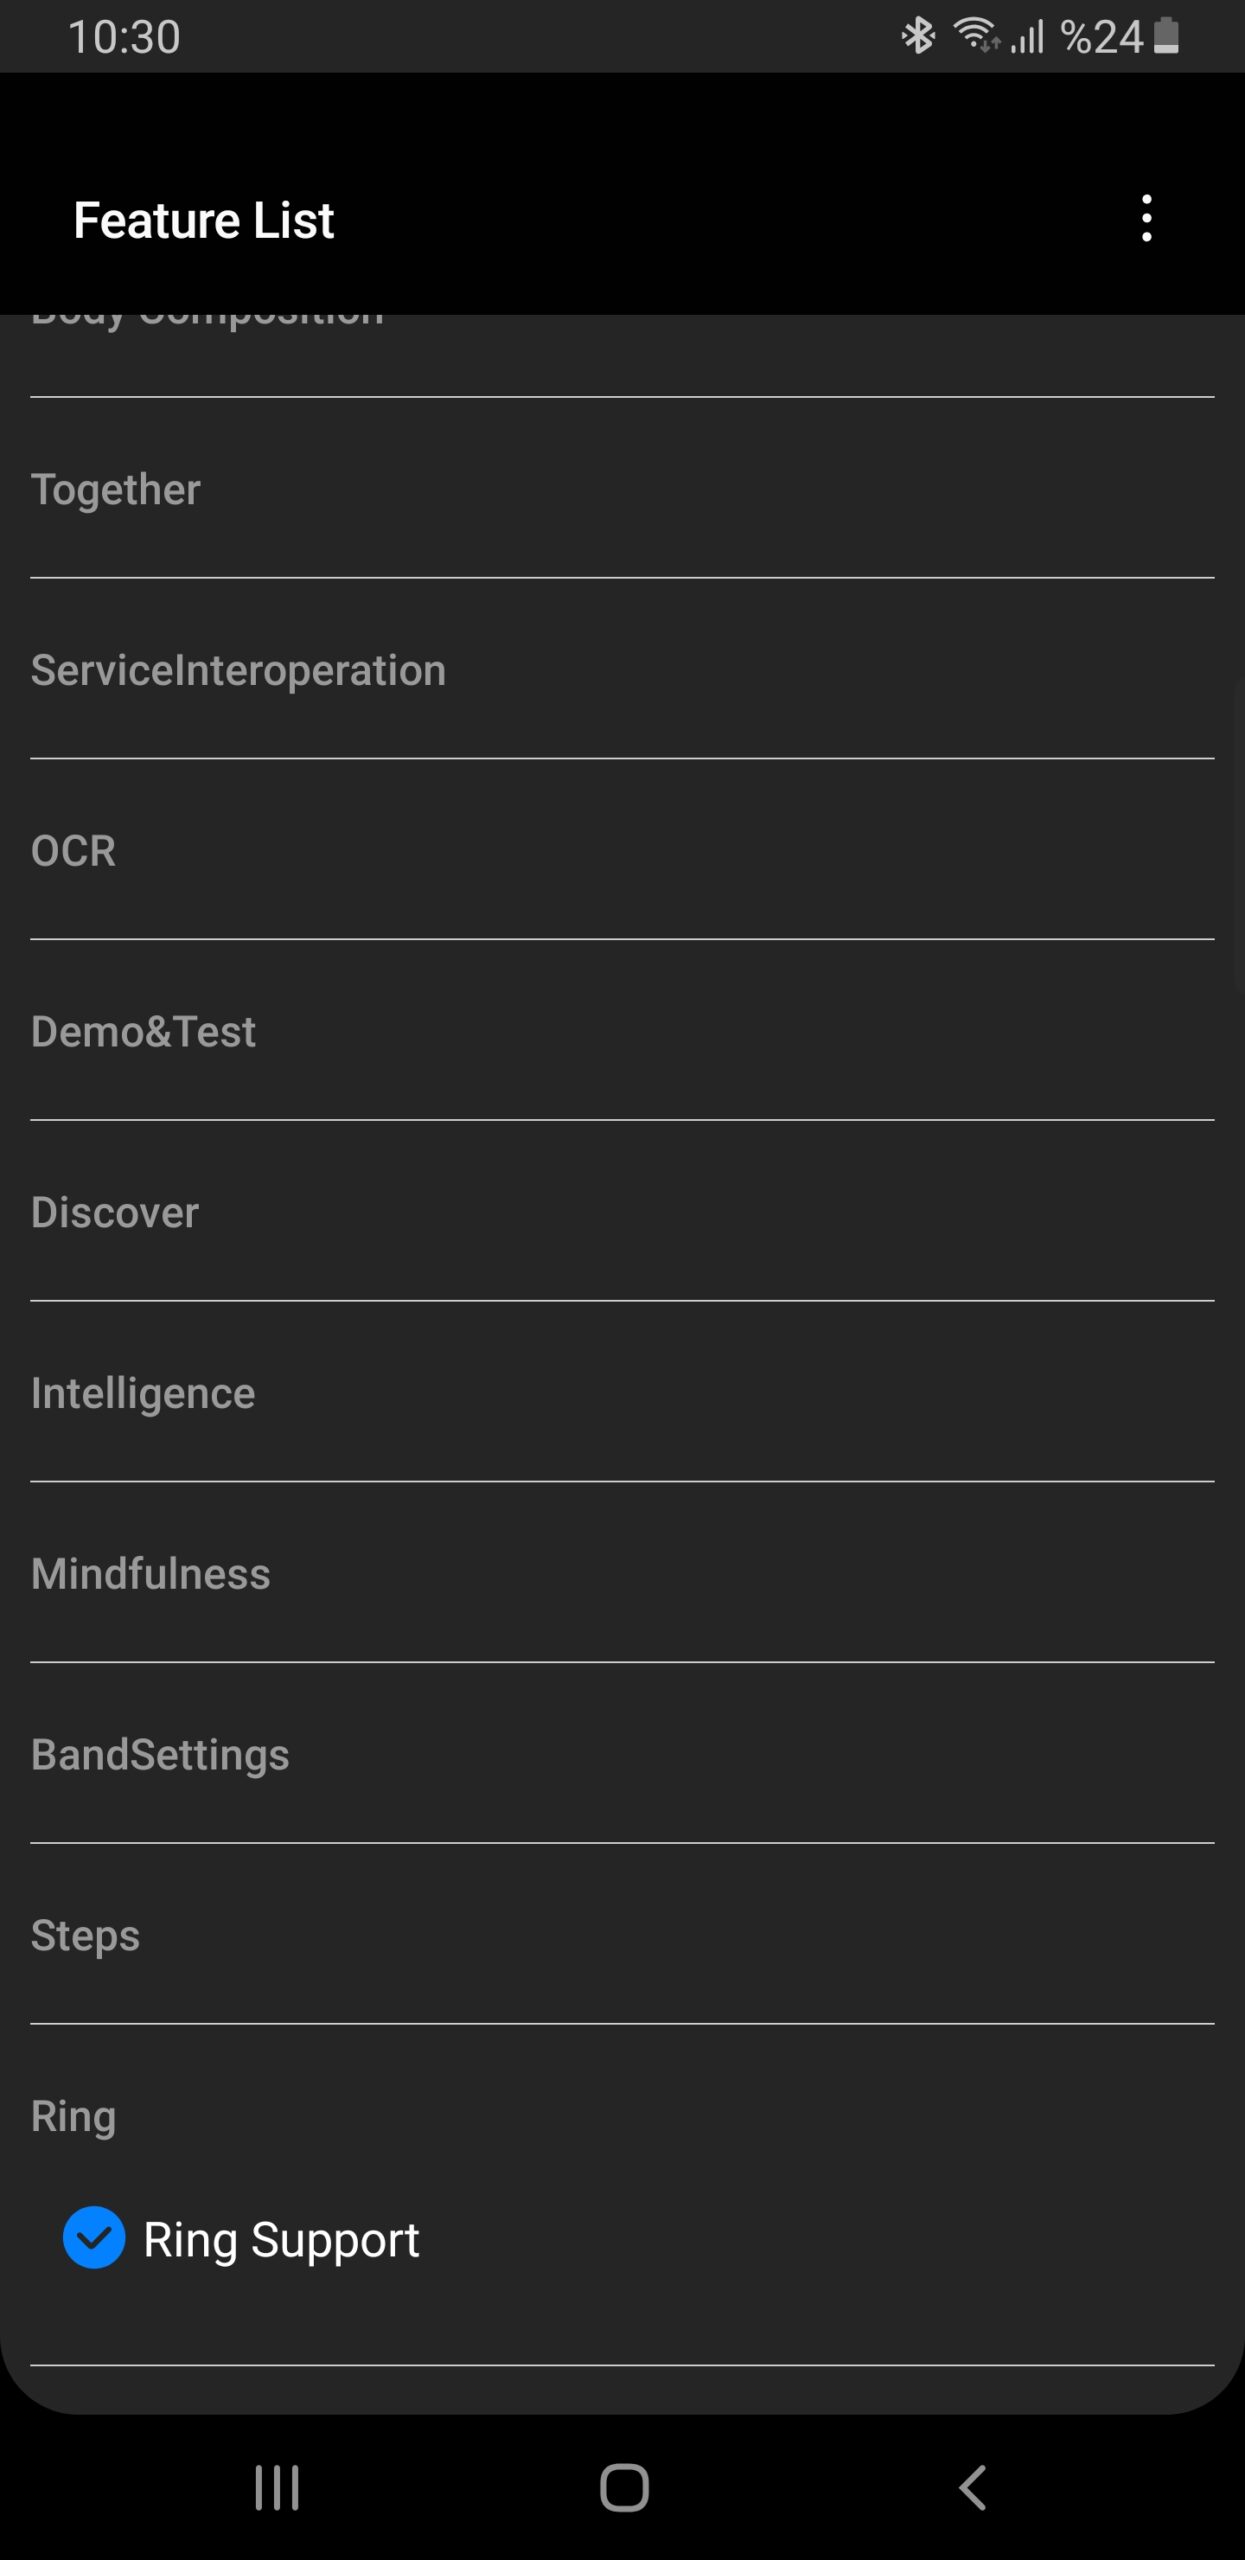Screen dimensions: 1245x2560
Task: Tap the battery status icon
Action: point(1166,37)
